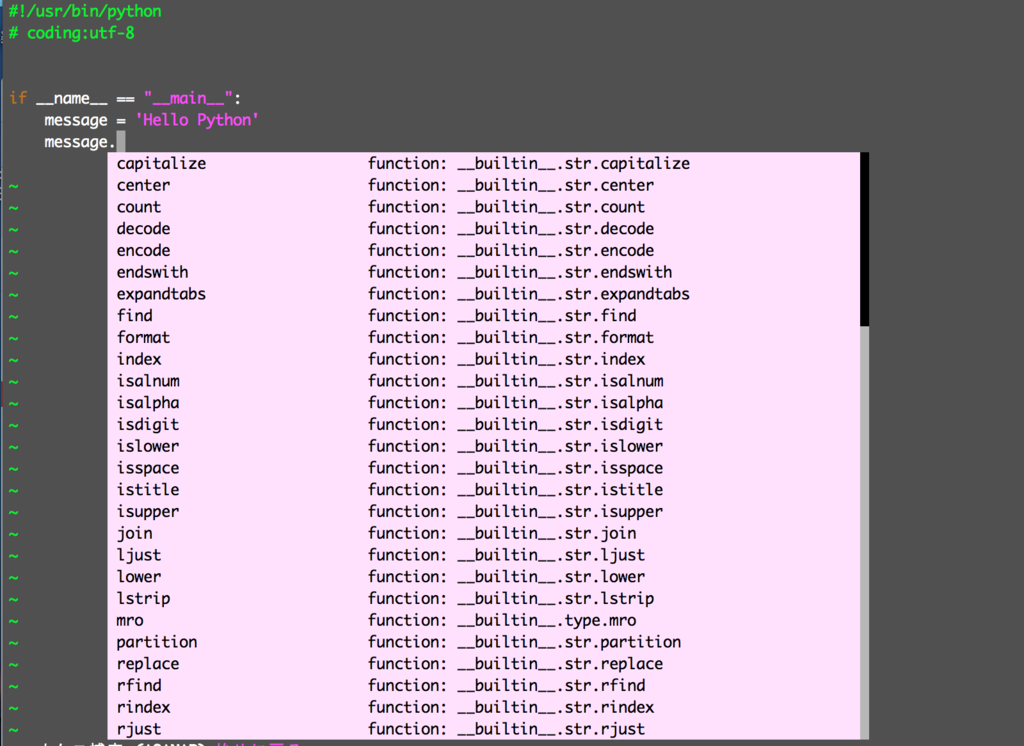
Task: Click the scrollbar track below thumb
Action: 865,533
